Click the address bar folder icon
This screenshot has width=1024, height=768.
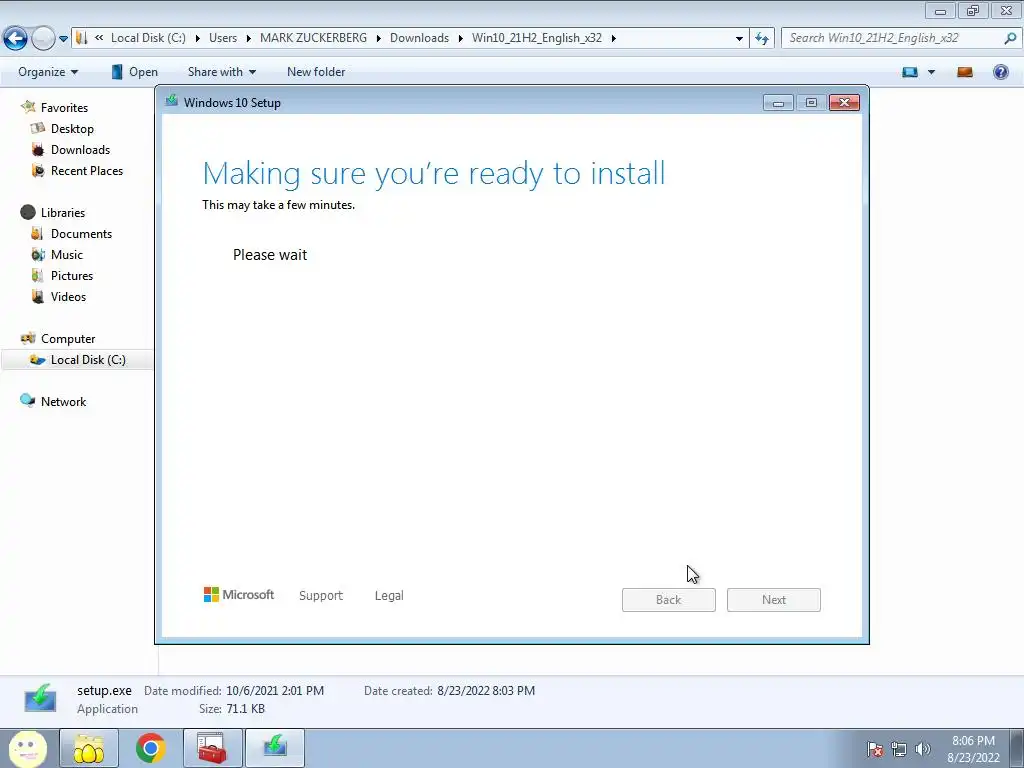click(x=82, y=38)
